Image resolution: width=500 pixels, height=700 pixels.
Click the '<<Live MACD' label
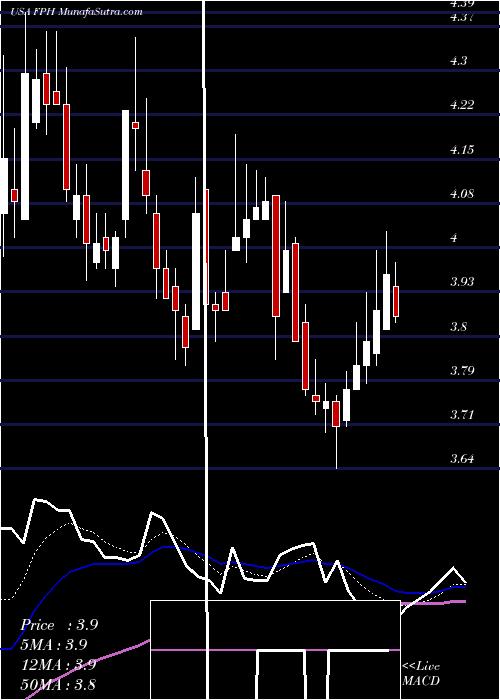421,673
